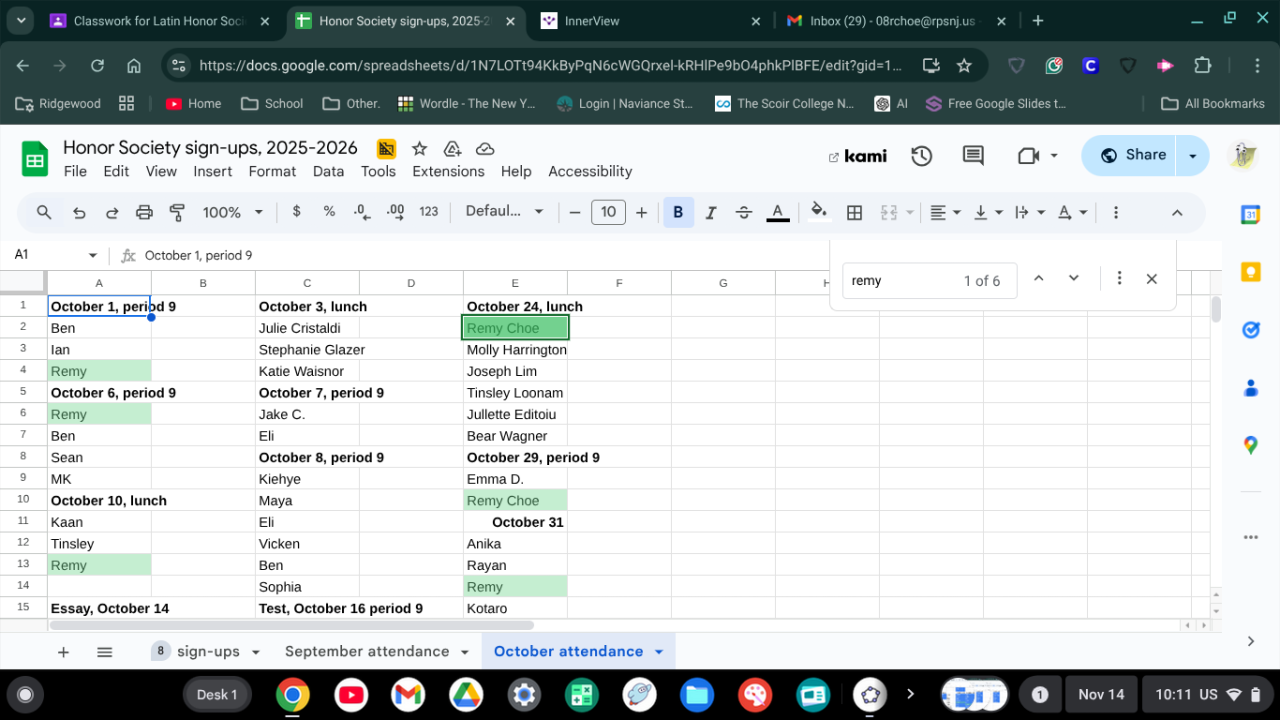This screenshot has height=720, width=1280.
Task: Click the Share button
Action: (x=1133, y=155)
